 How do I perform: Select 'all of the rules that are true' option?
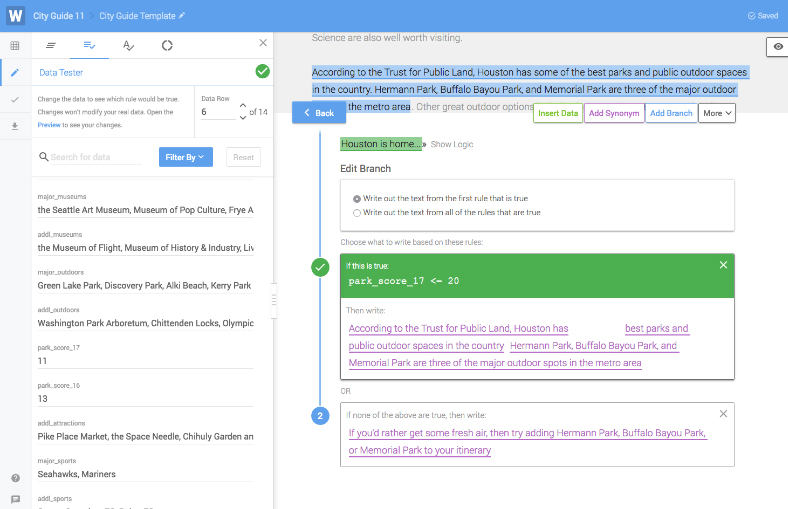(358, 212)
